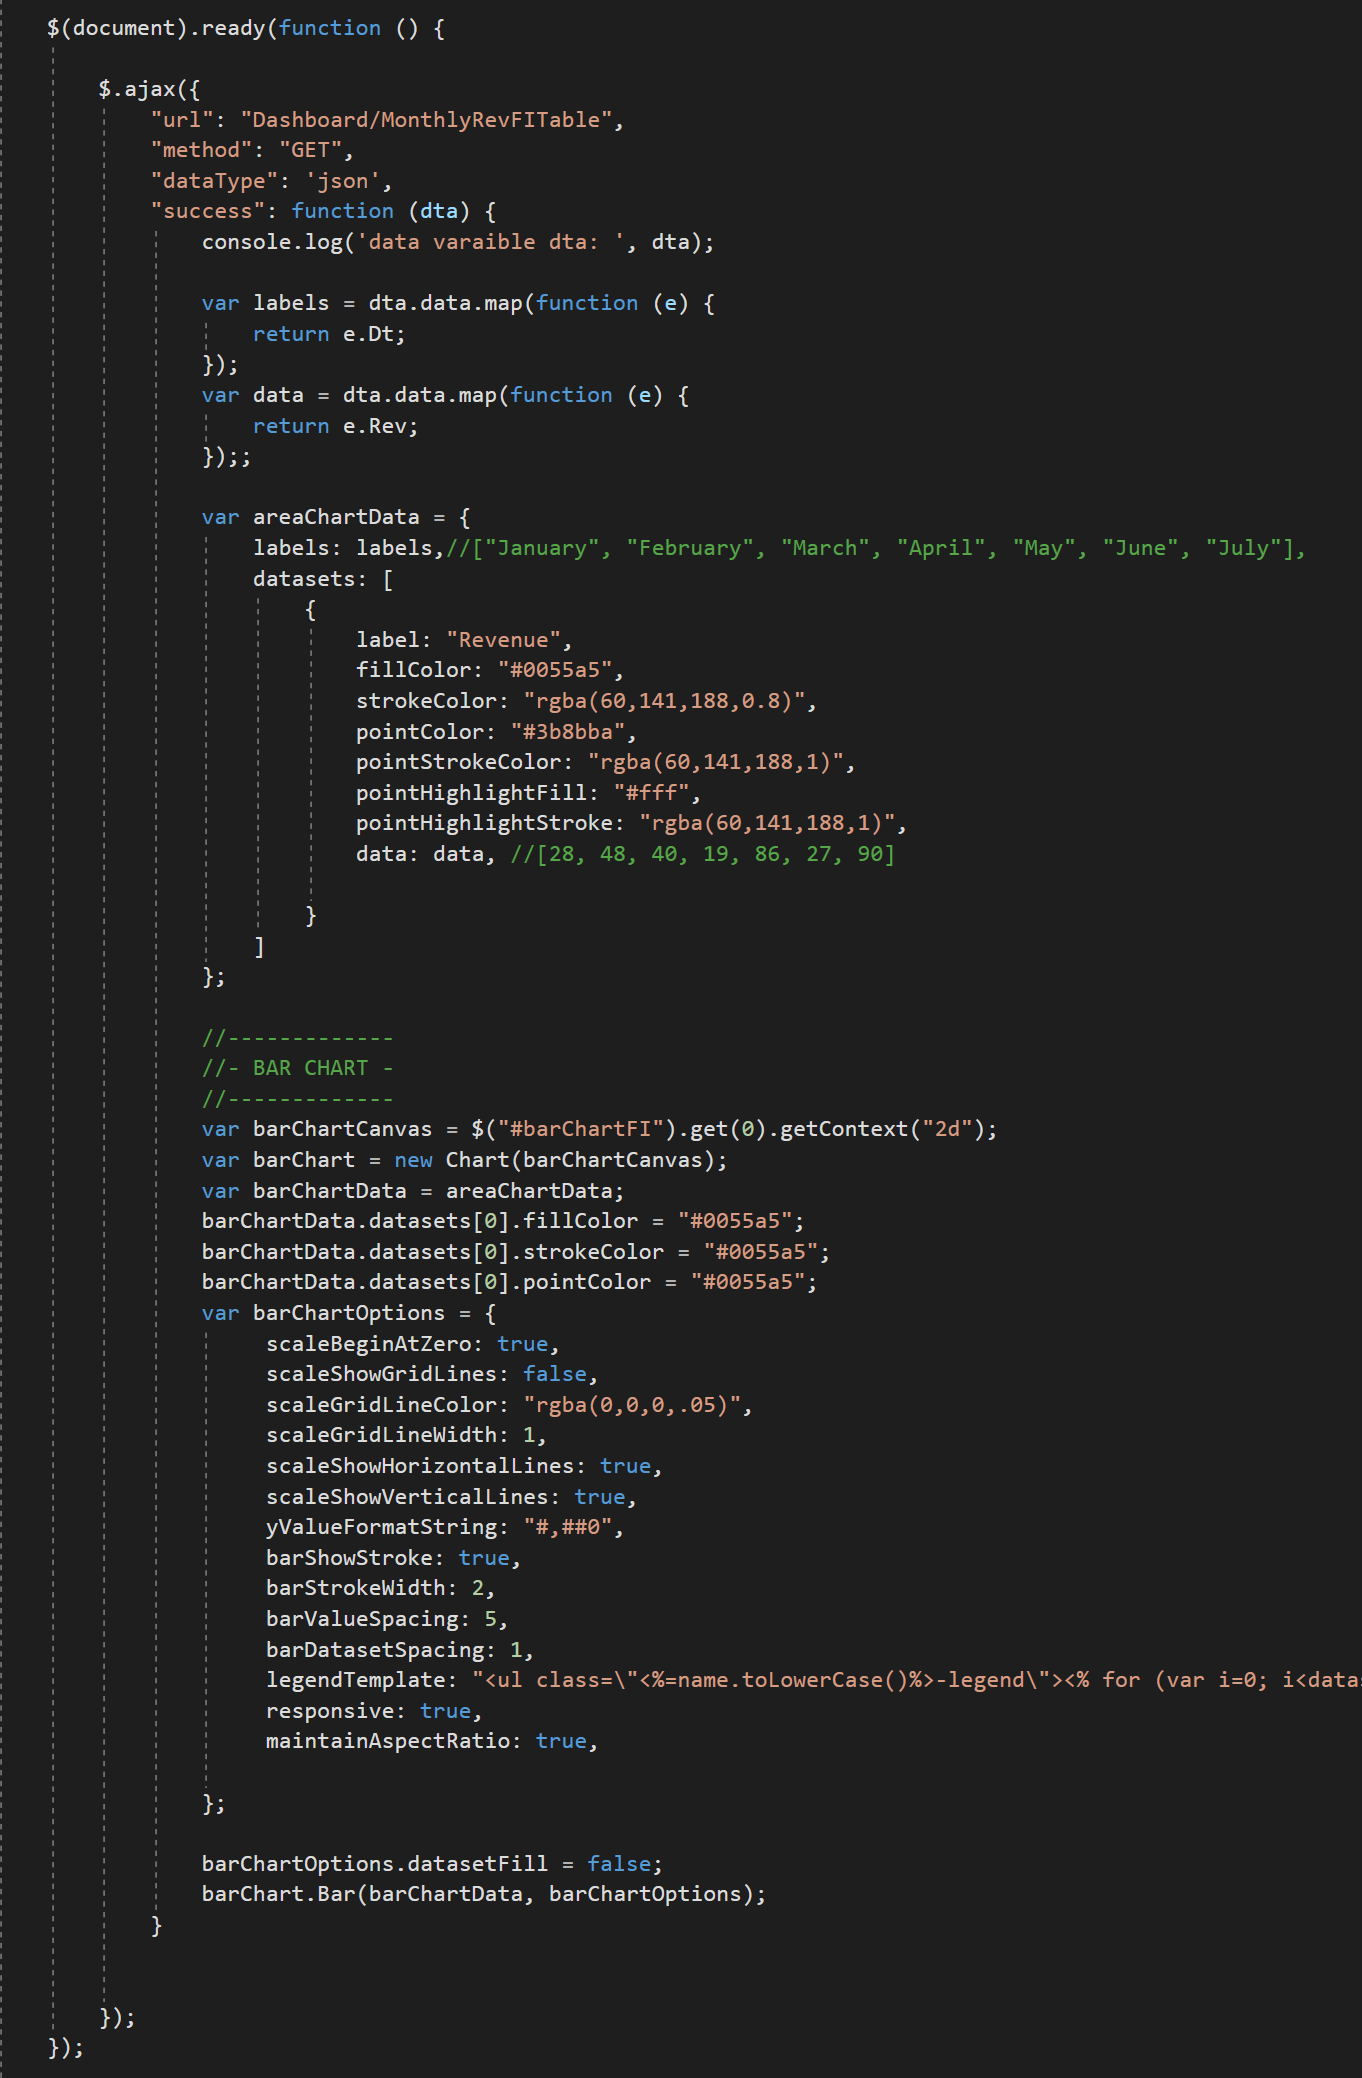This screenshot has width=1362, height=2078.
Task: Click the $.ajax({ line
Action: point(149,89)
